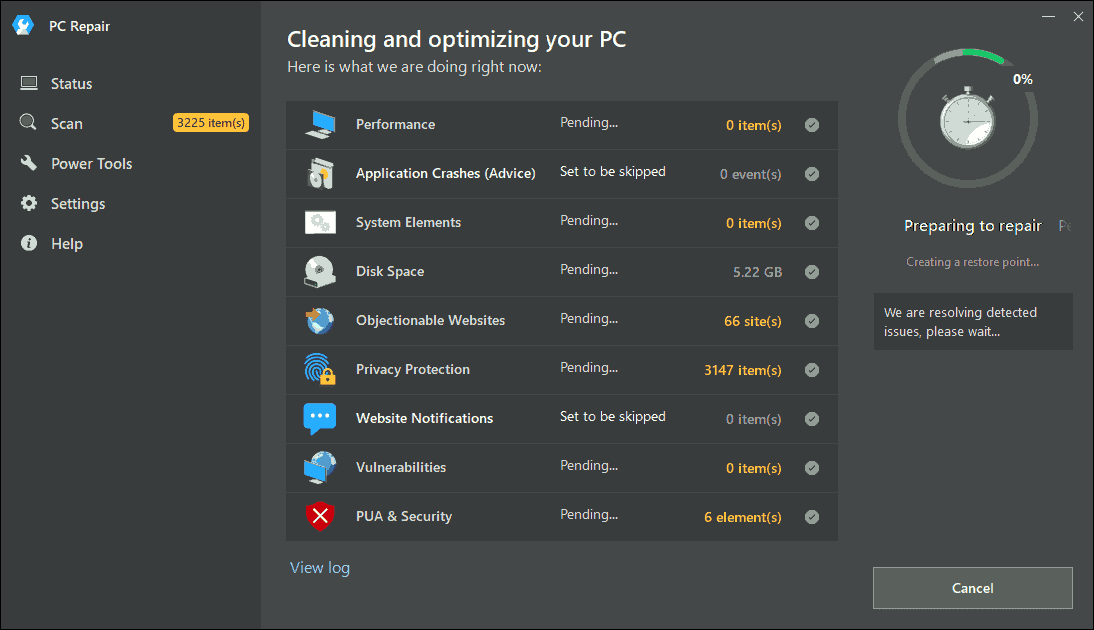Click the Disk Space drive icon

(320, 272)
